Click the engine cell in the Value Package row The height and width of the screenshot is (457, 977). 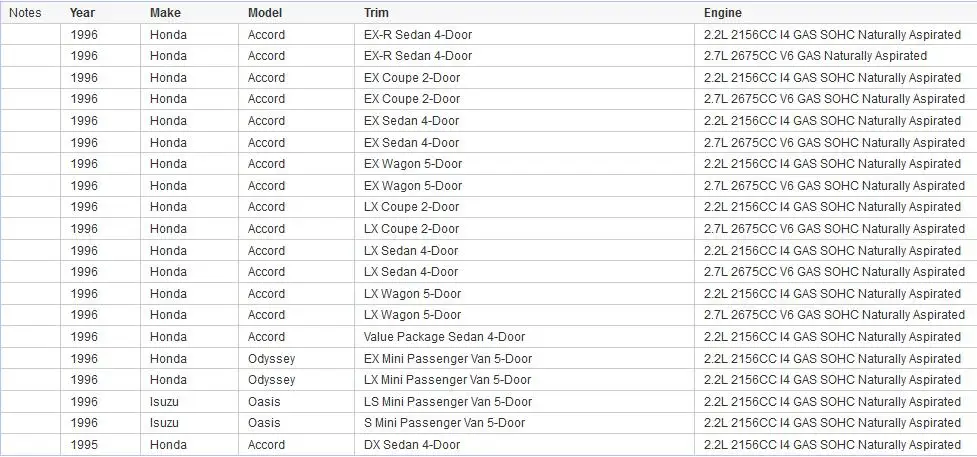(836, 337)
